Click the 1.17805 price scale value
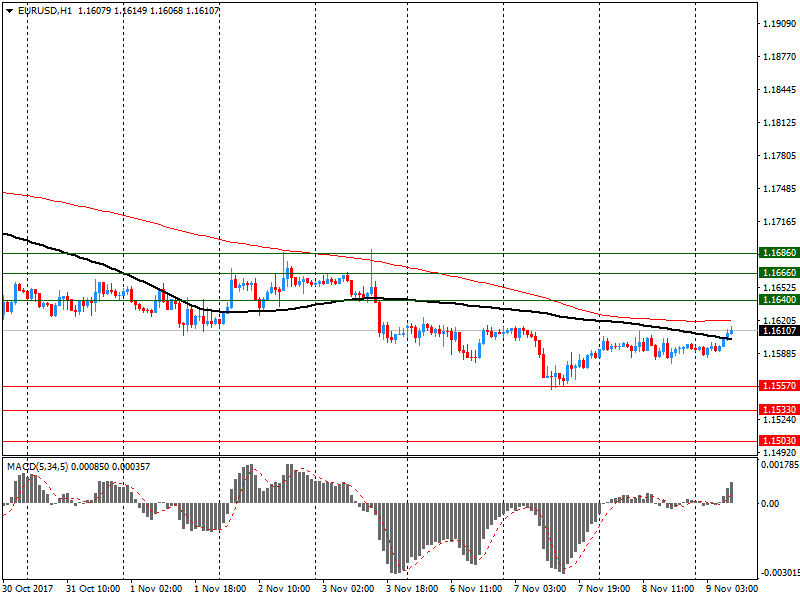Image resolution: width=800 pixels, height=600 pixels. click(x=779, y=156)
